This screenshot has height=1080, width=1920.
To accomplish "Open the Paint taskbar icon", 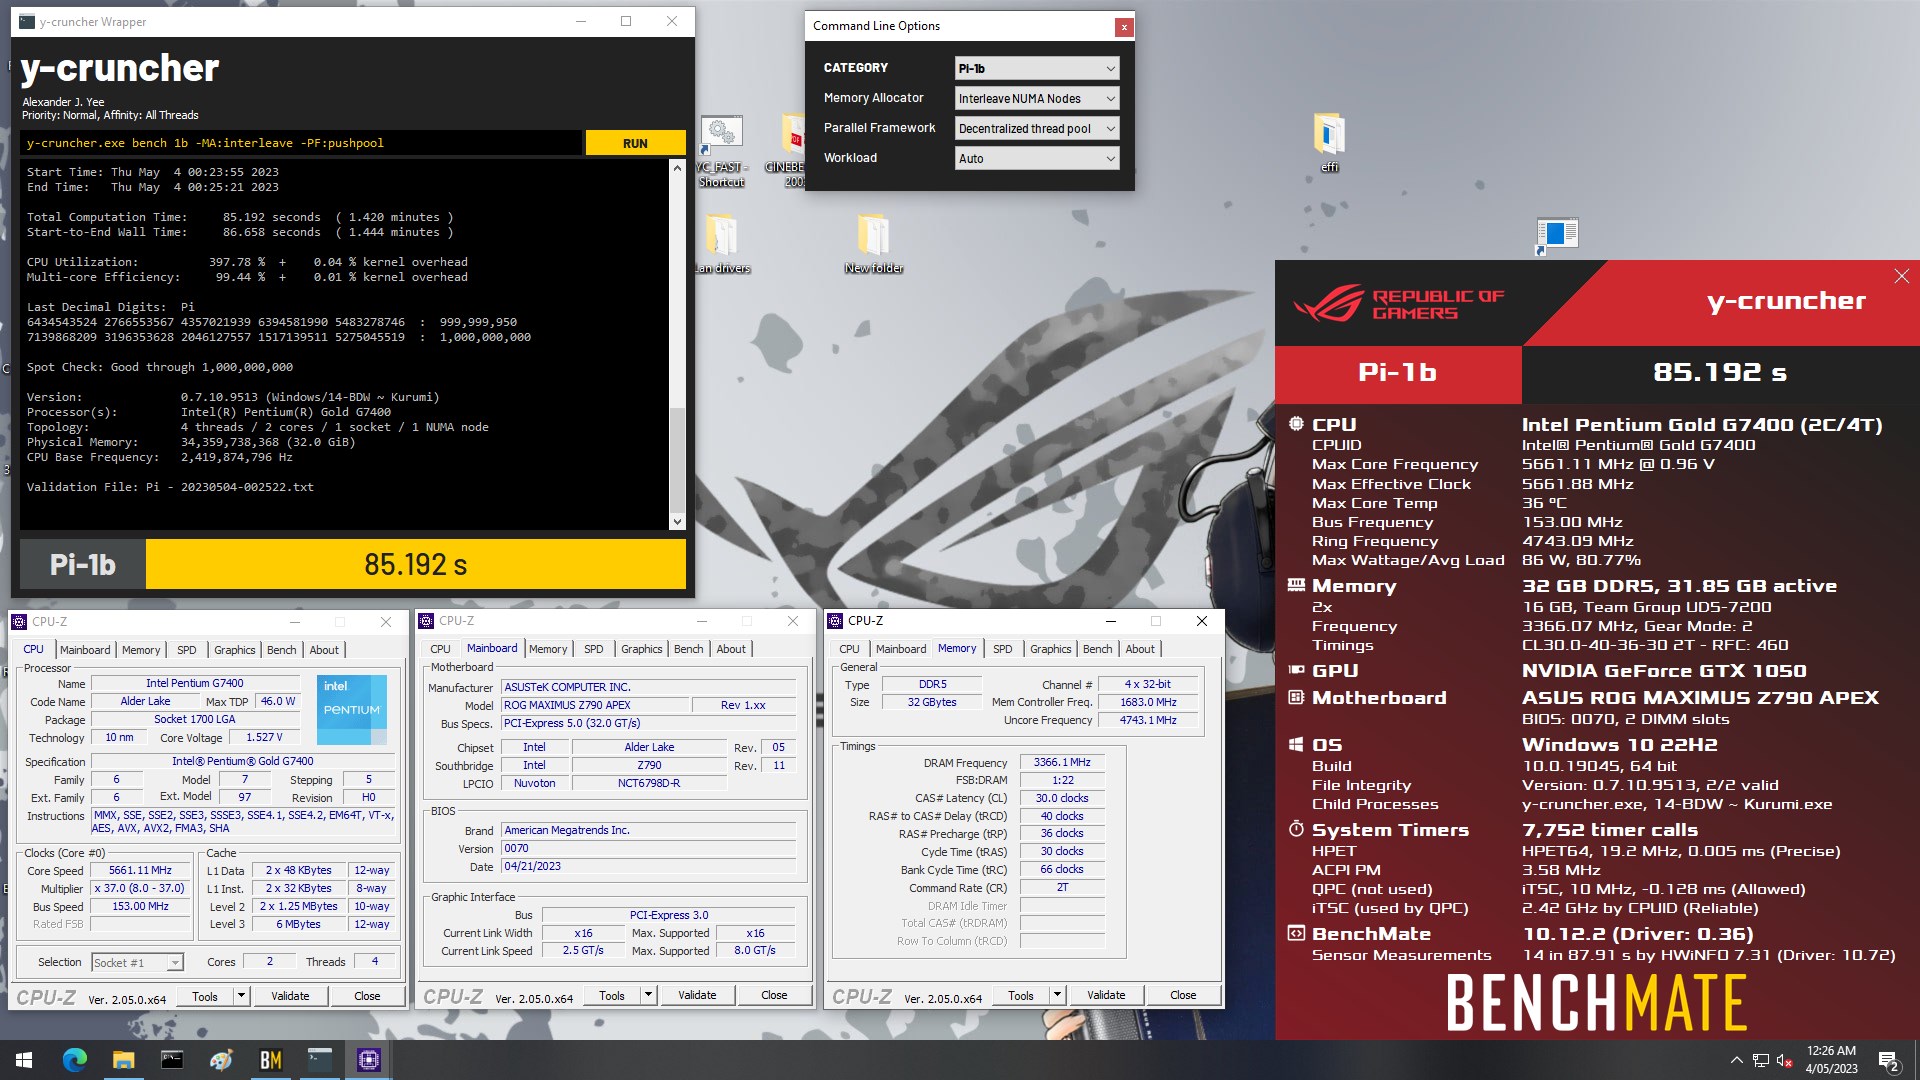I will [221, 1060].
